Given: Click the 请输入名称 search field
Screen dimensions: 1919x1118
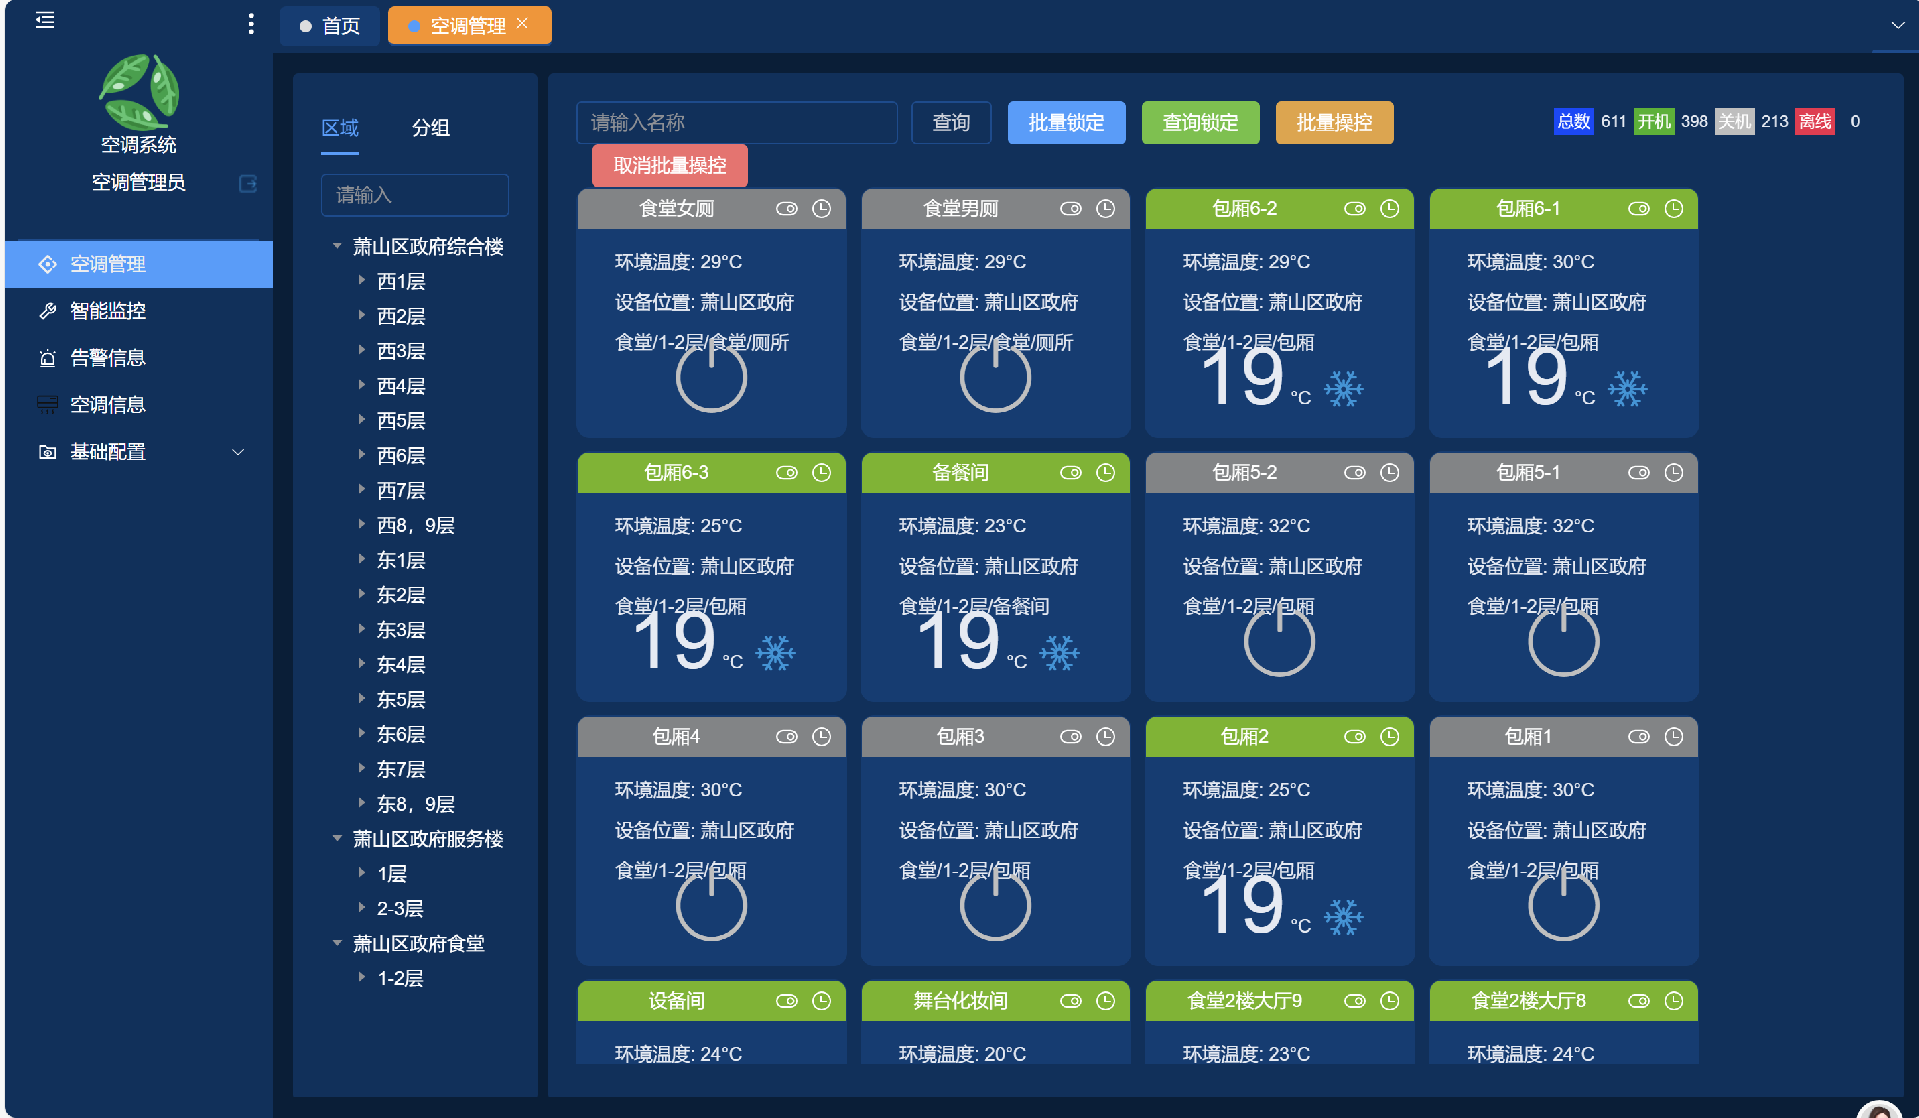Looking at the screenshot, I should click(736, 122).
